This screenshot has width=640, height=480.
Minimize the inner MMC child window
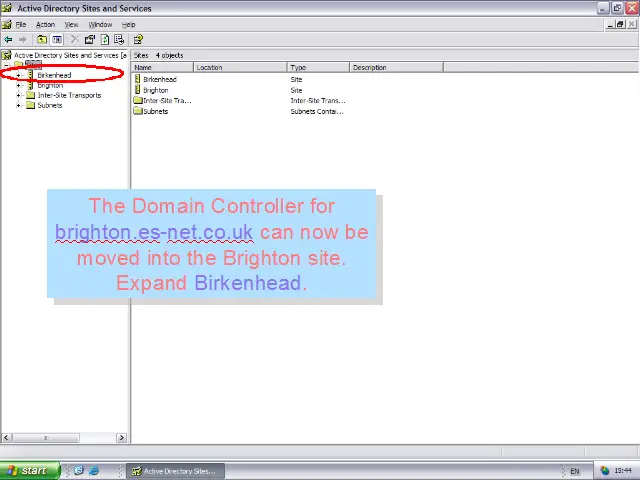[610, 24]
